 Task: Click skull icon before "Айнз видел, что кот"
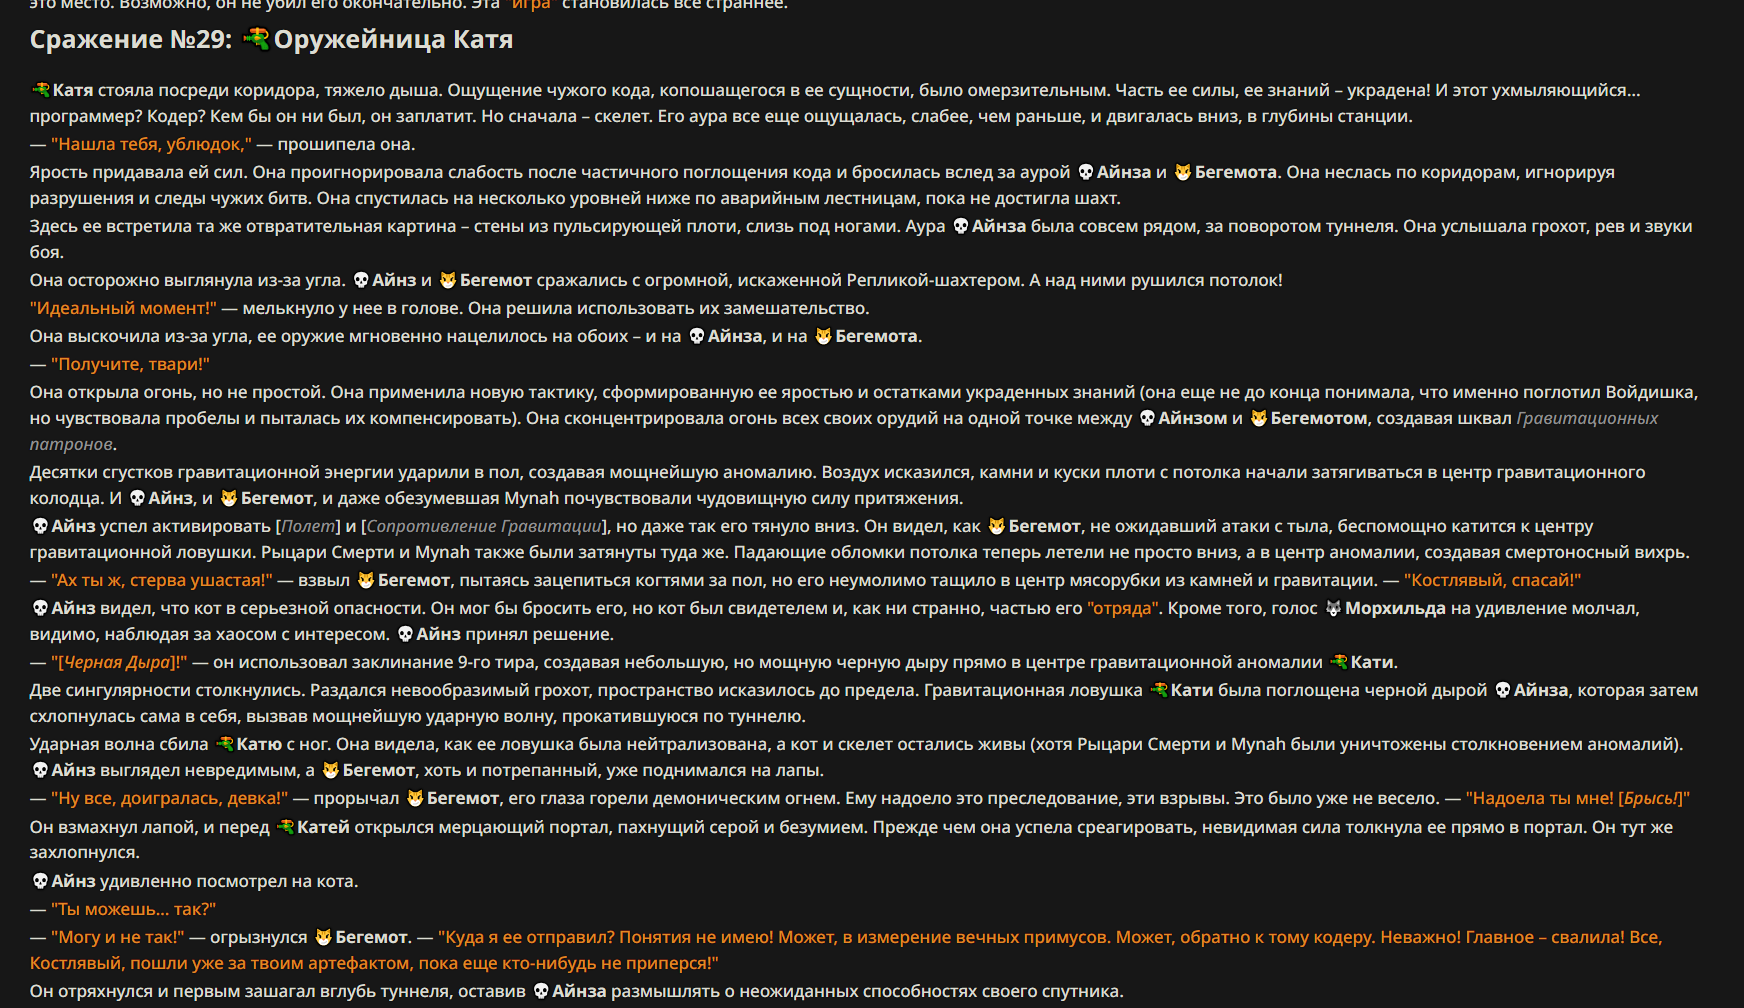tap(40, 608)
